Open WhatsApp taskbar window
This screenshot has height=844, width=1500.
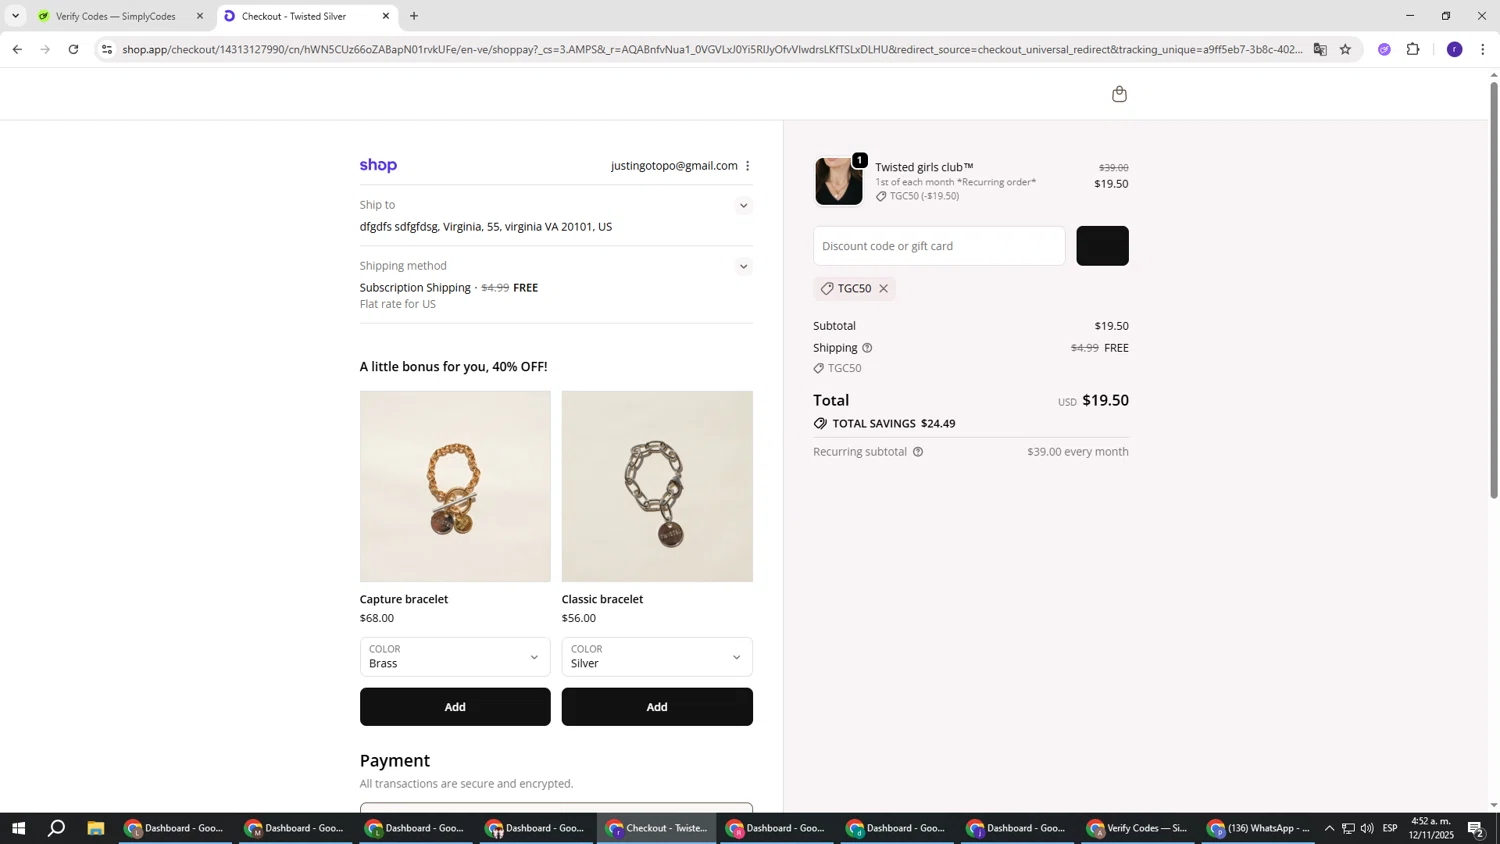click(1258, 828)
